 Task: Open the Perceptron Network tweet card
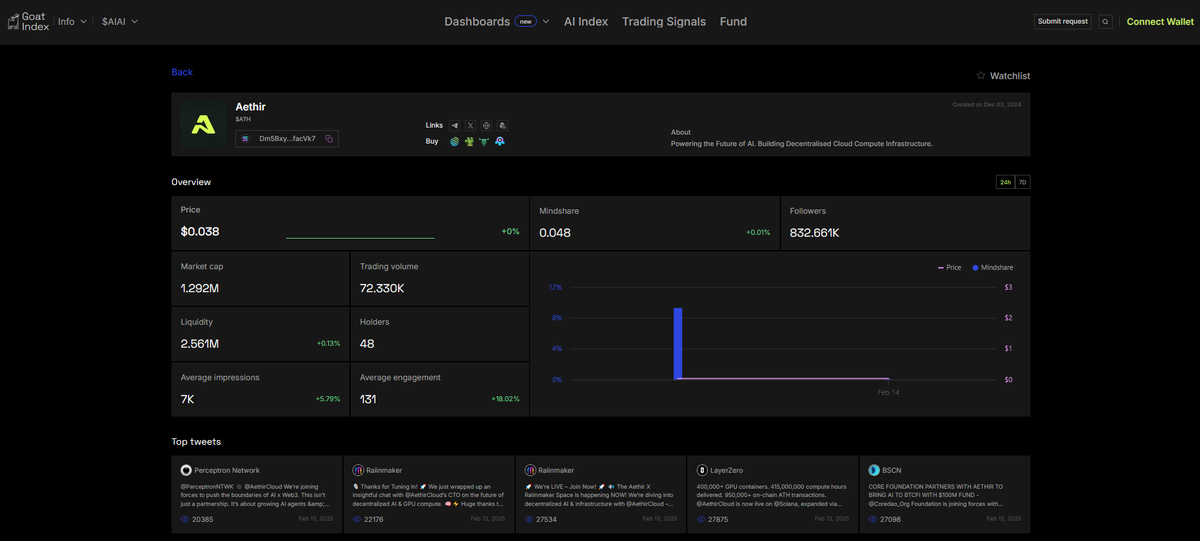257,494
